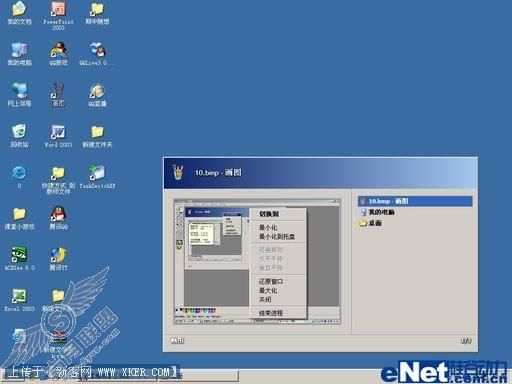Open the TaskSwitchXP desktop shortcut

point(97,177)
